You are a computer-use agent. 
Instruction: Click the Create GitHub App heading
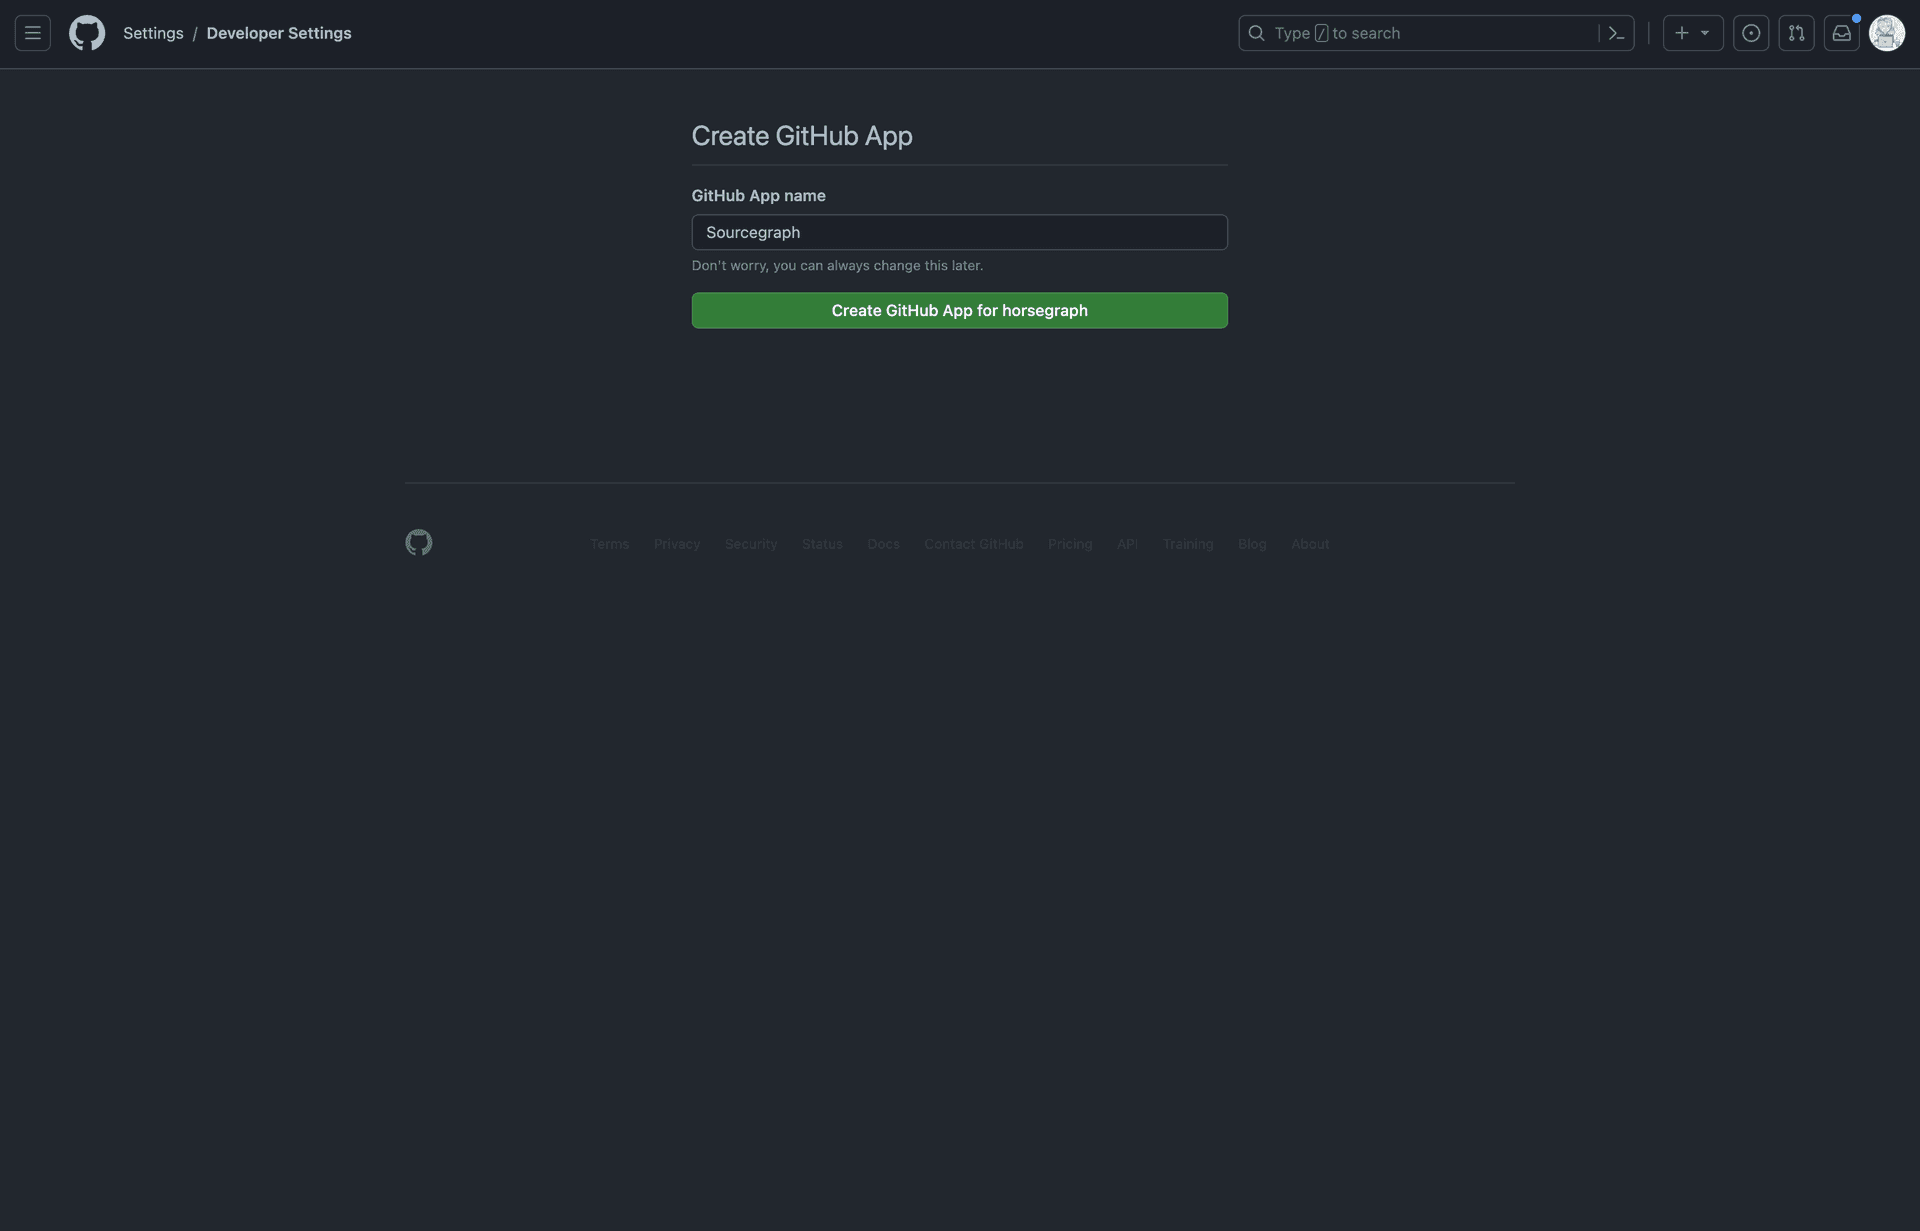click(802, 136)
